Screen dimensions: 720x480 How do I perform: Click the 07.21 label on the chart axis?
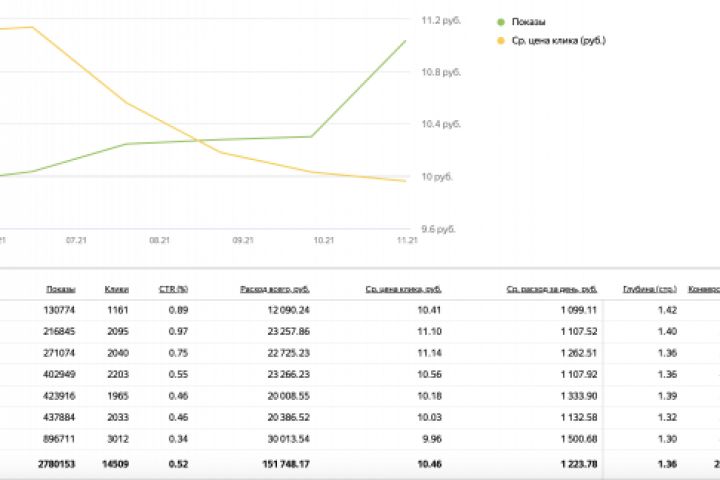[x=76, y=240]
